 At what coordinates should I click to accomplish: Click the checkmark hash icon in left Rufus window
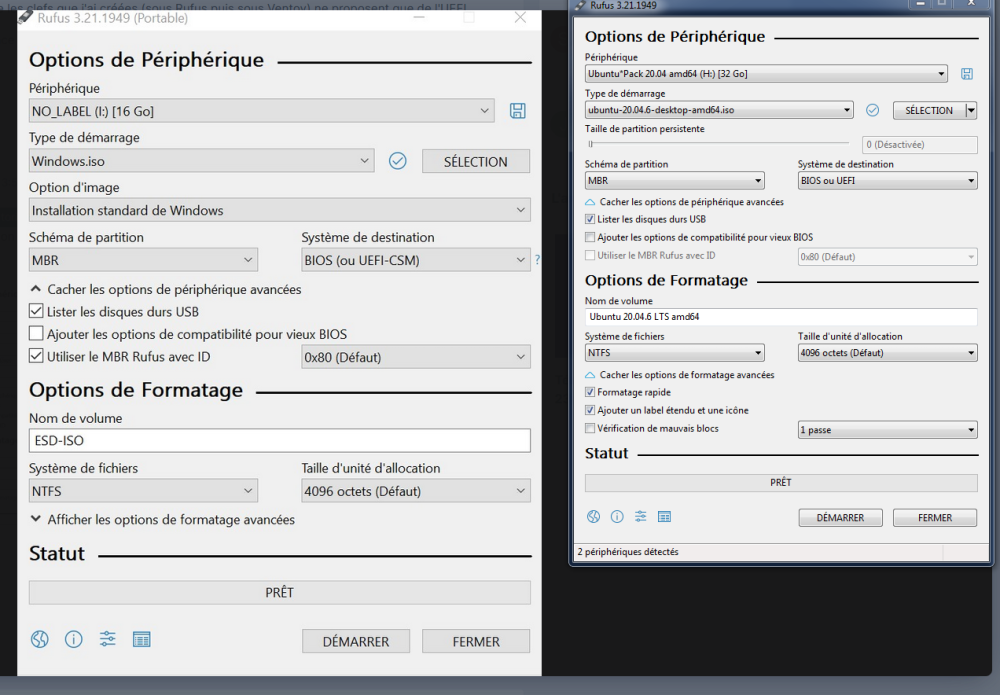click(x=397, y=161)
